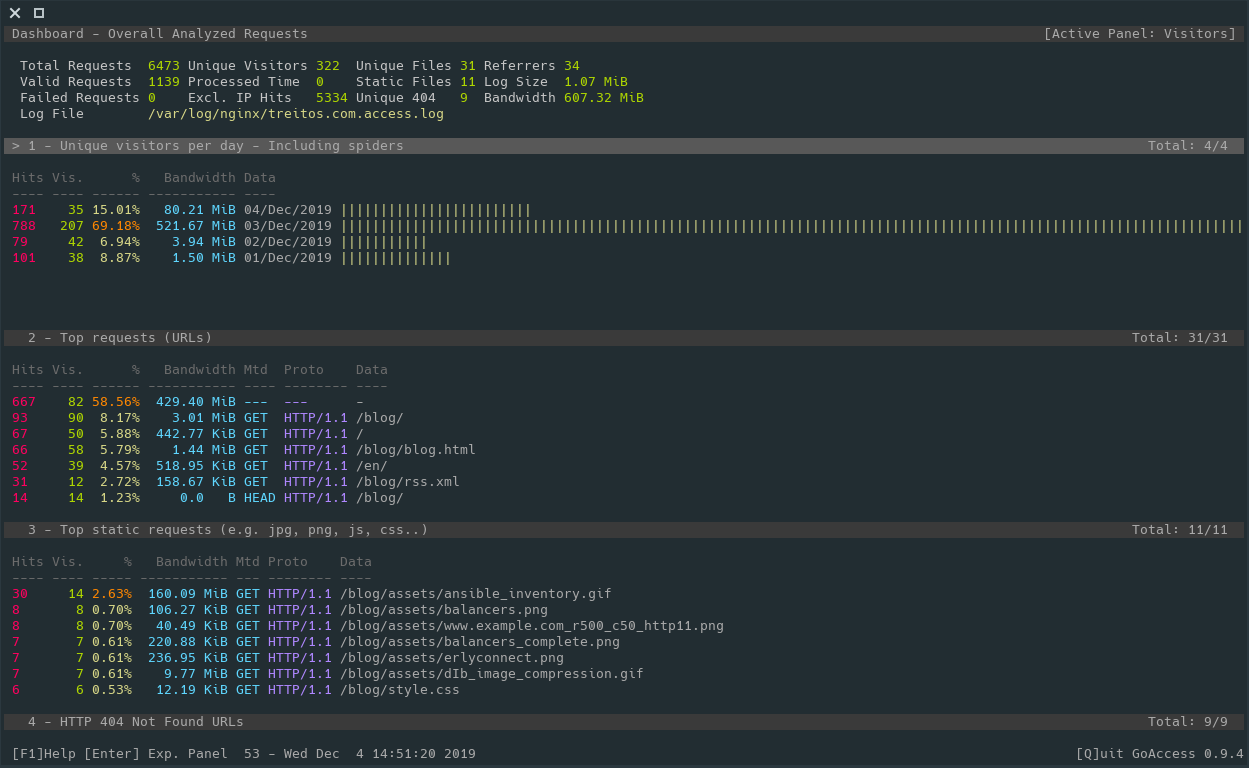Click the log file path /var/log/nginx
The height and width of the screenshot is (768, 1249).
click(295, 114)
